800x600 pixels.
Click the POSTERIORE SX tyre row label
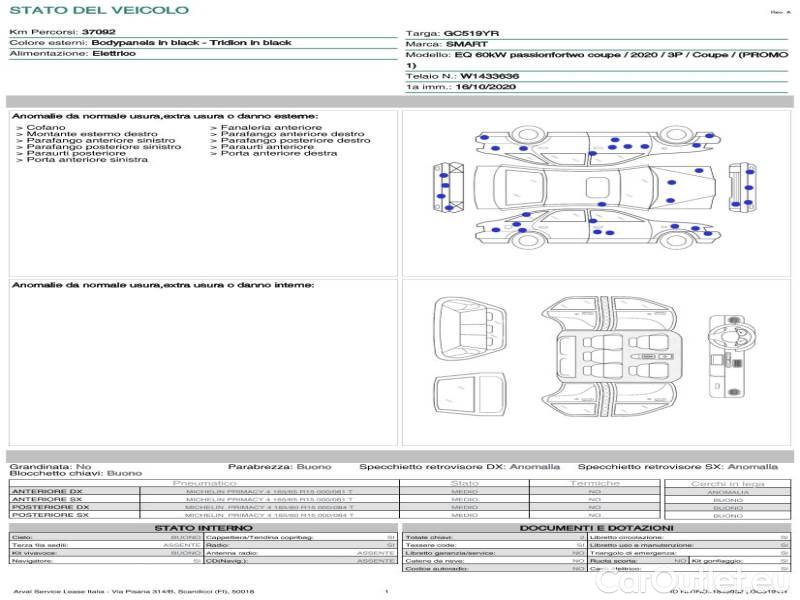(51, 515)
